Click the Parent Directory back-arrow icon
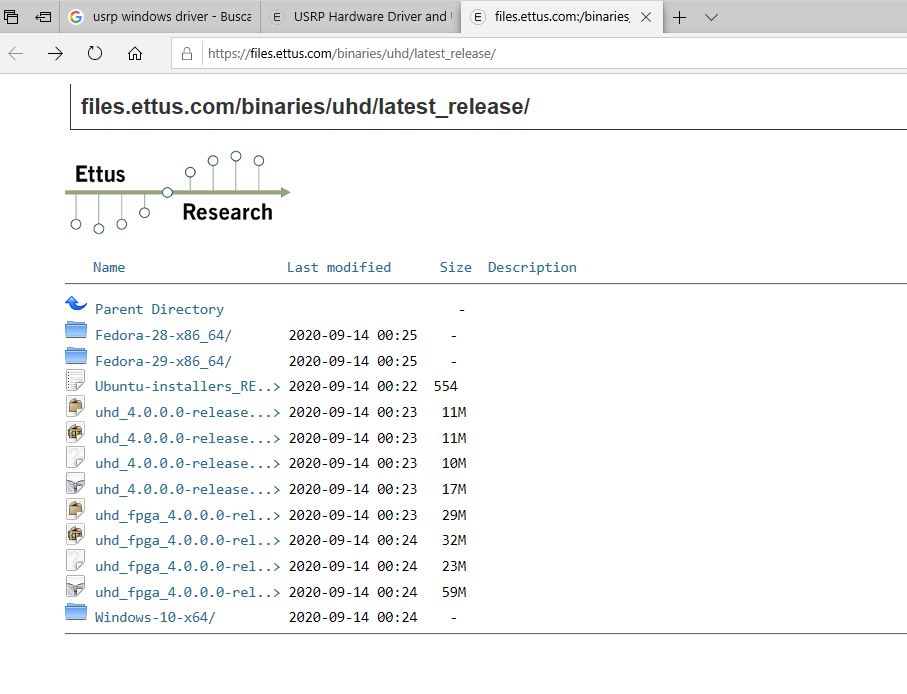Image resolution: width=907 pixels, height=694 pixels. point(76,303)
